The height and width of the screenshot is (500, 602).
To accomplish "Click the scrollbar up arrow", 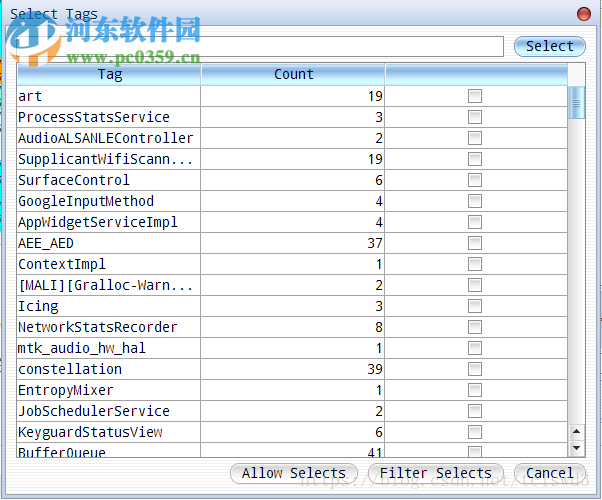I will pos(576,432).
